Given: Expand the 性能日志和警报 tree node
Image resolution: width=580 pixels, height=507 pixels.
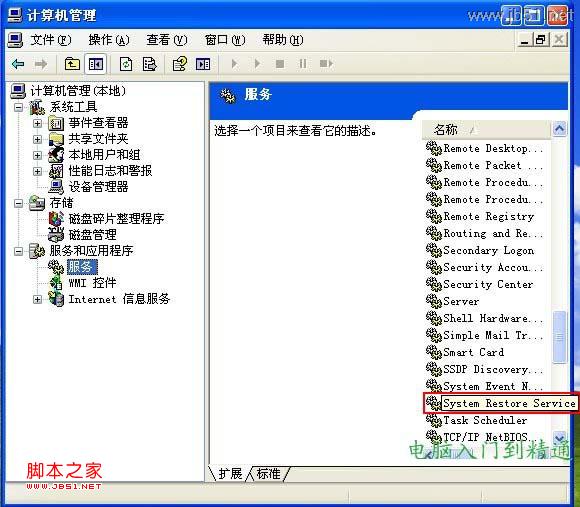Looking at the screenshot, I should click(x=37, y=171).
